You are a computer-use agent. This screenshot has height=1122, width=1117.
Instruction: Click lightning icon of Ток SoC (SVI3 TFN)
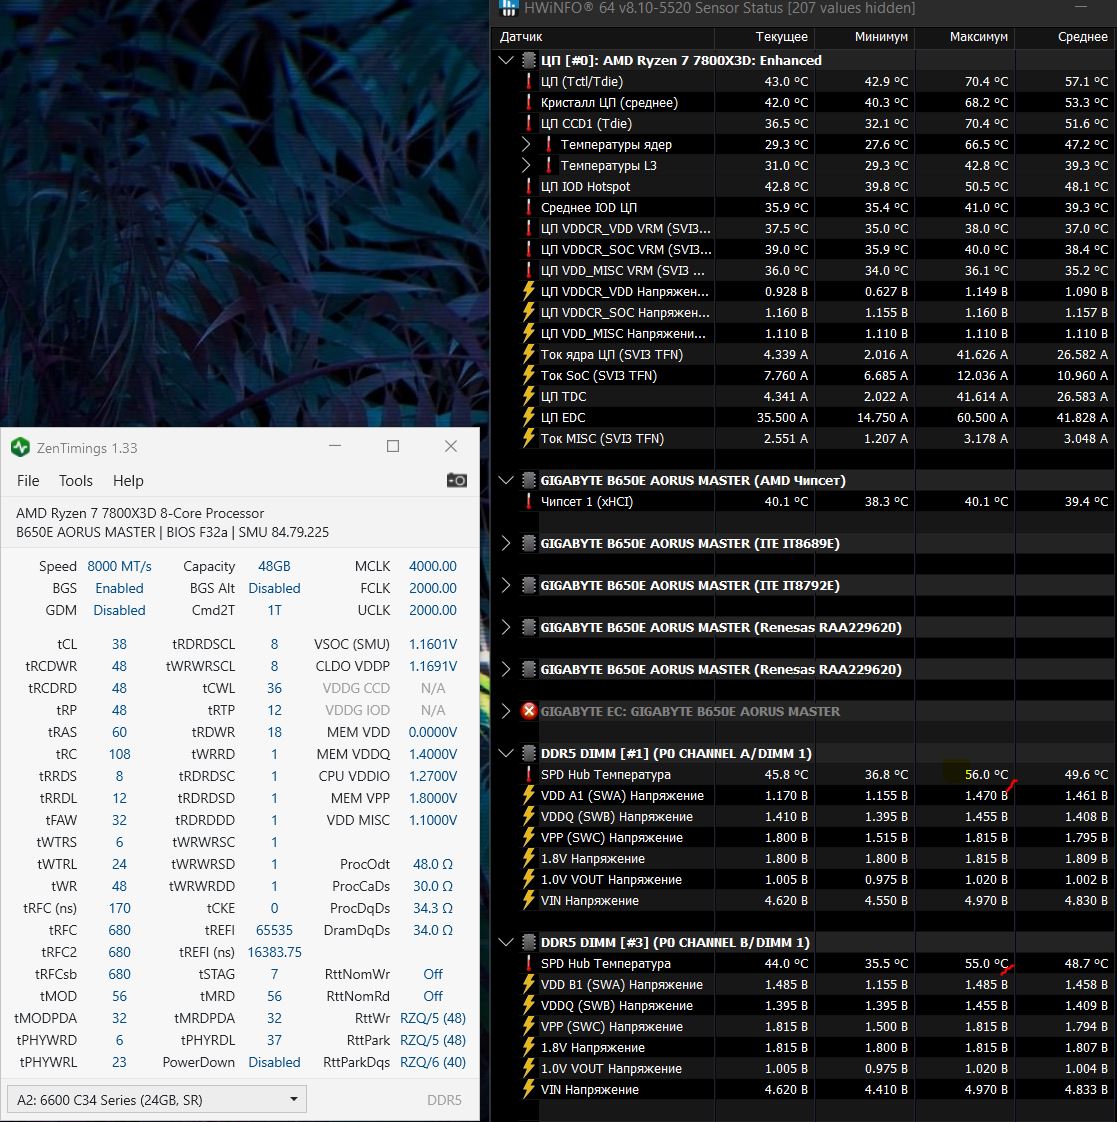[529, 375]
